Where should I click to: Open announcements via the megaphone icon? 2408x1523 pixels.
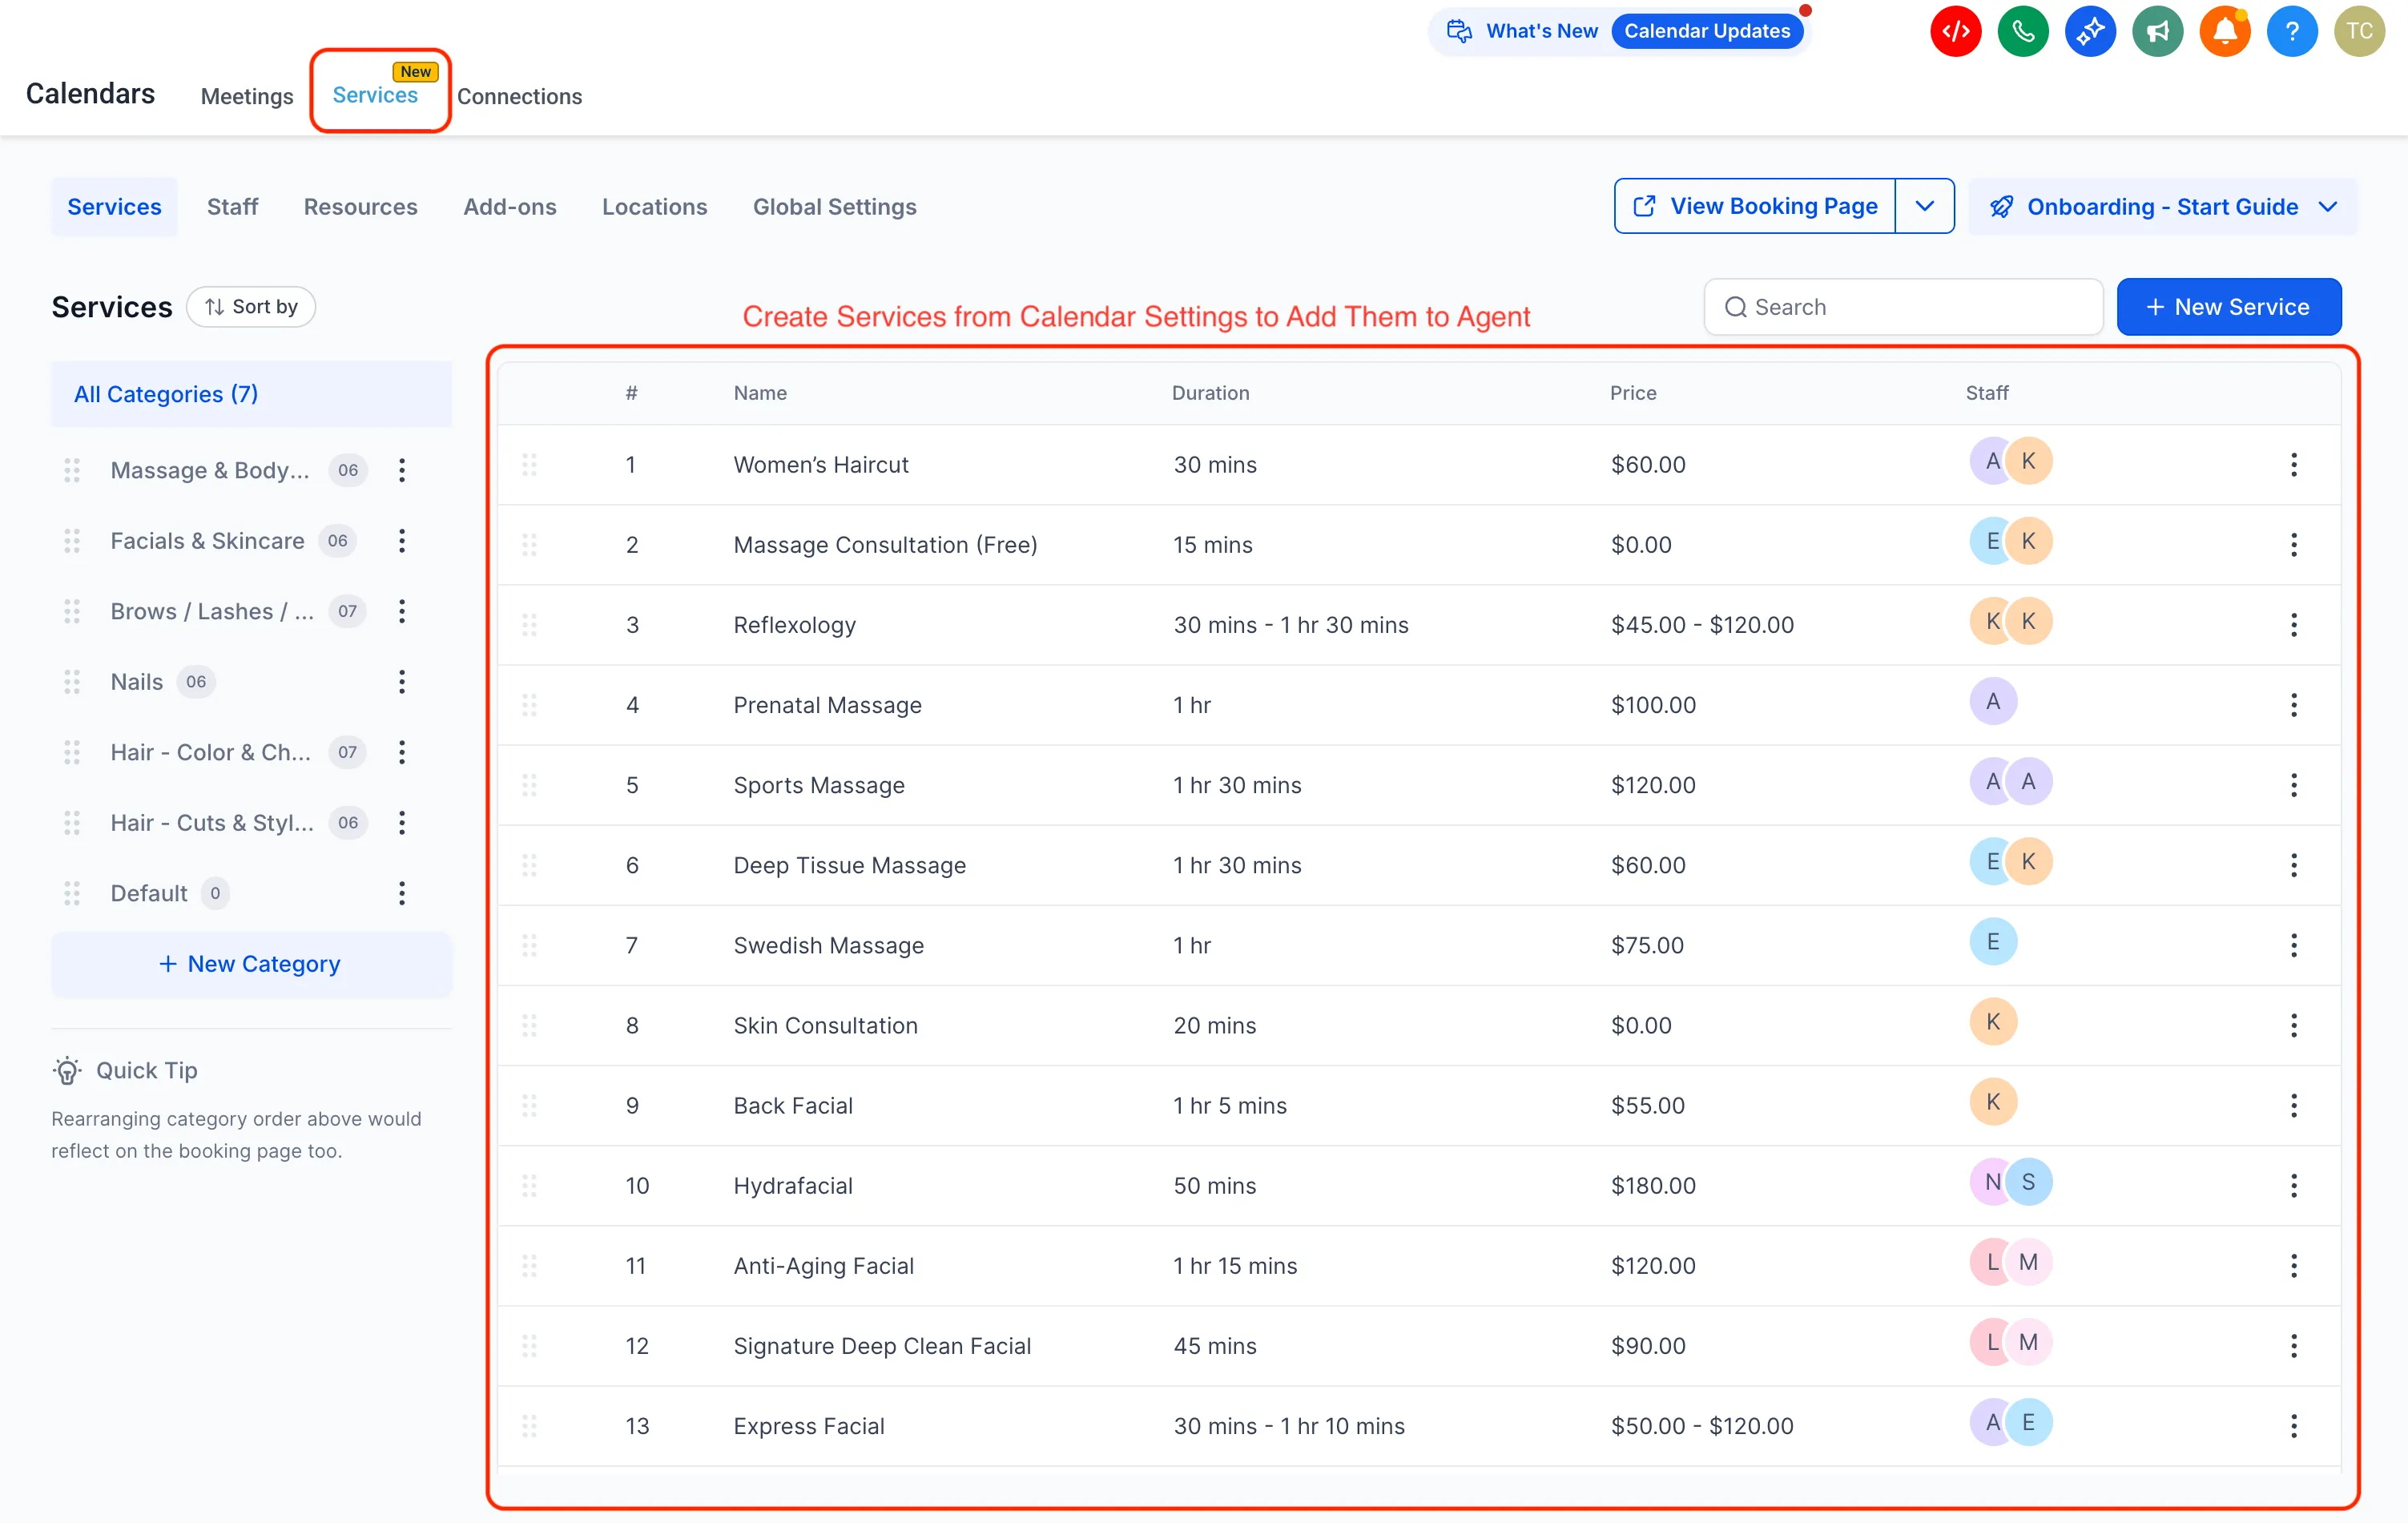click(x=2157, y=31)
